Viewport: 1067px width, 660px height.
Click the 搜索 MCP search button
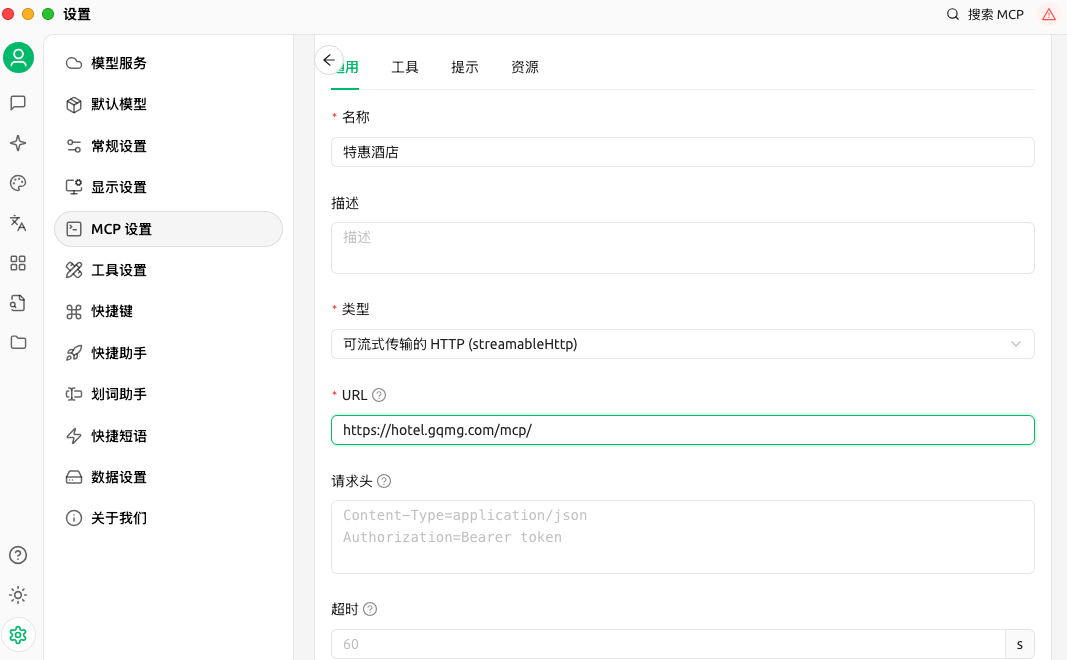(x=986, y=15)
